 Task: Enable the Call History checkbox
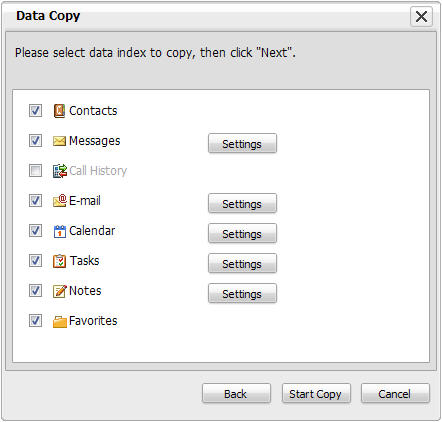(35, 171)
